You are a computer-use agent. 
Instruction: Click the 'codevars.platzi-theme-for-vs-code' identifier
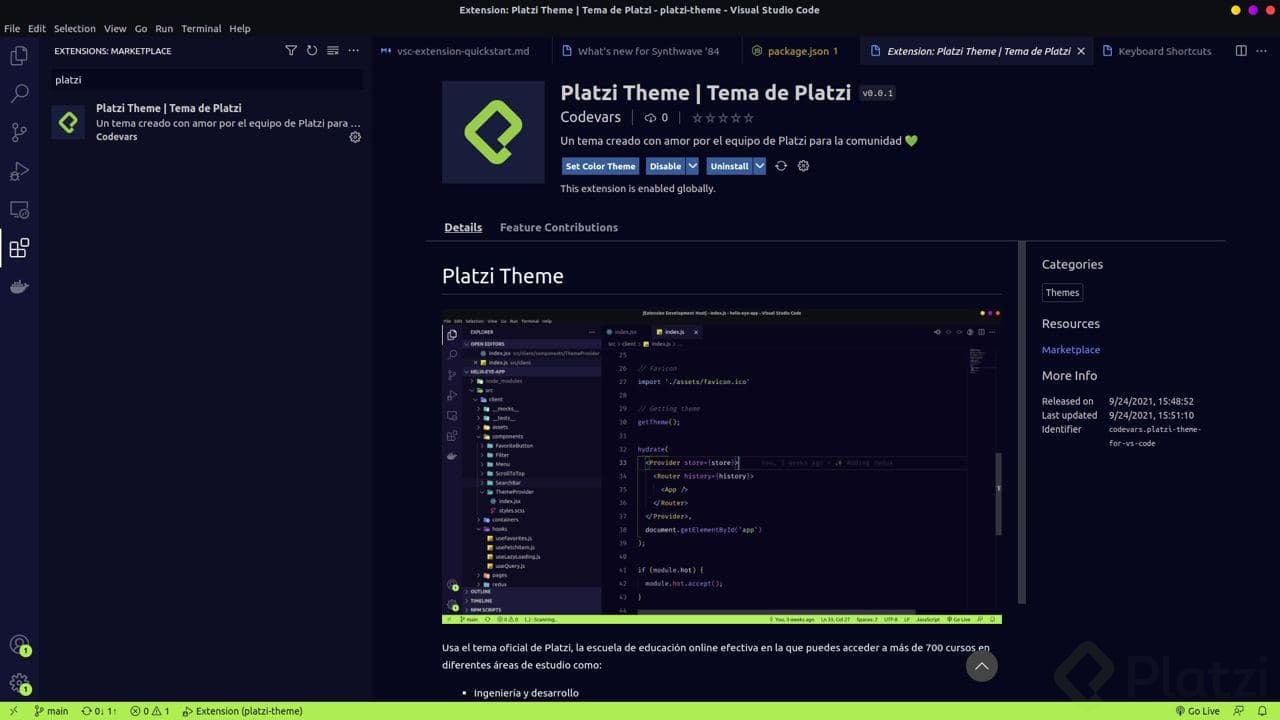[x=1155, y=436]
